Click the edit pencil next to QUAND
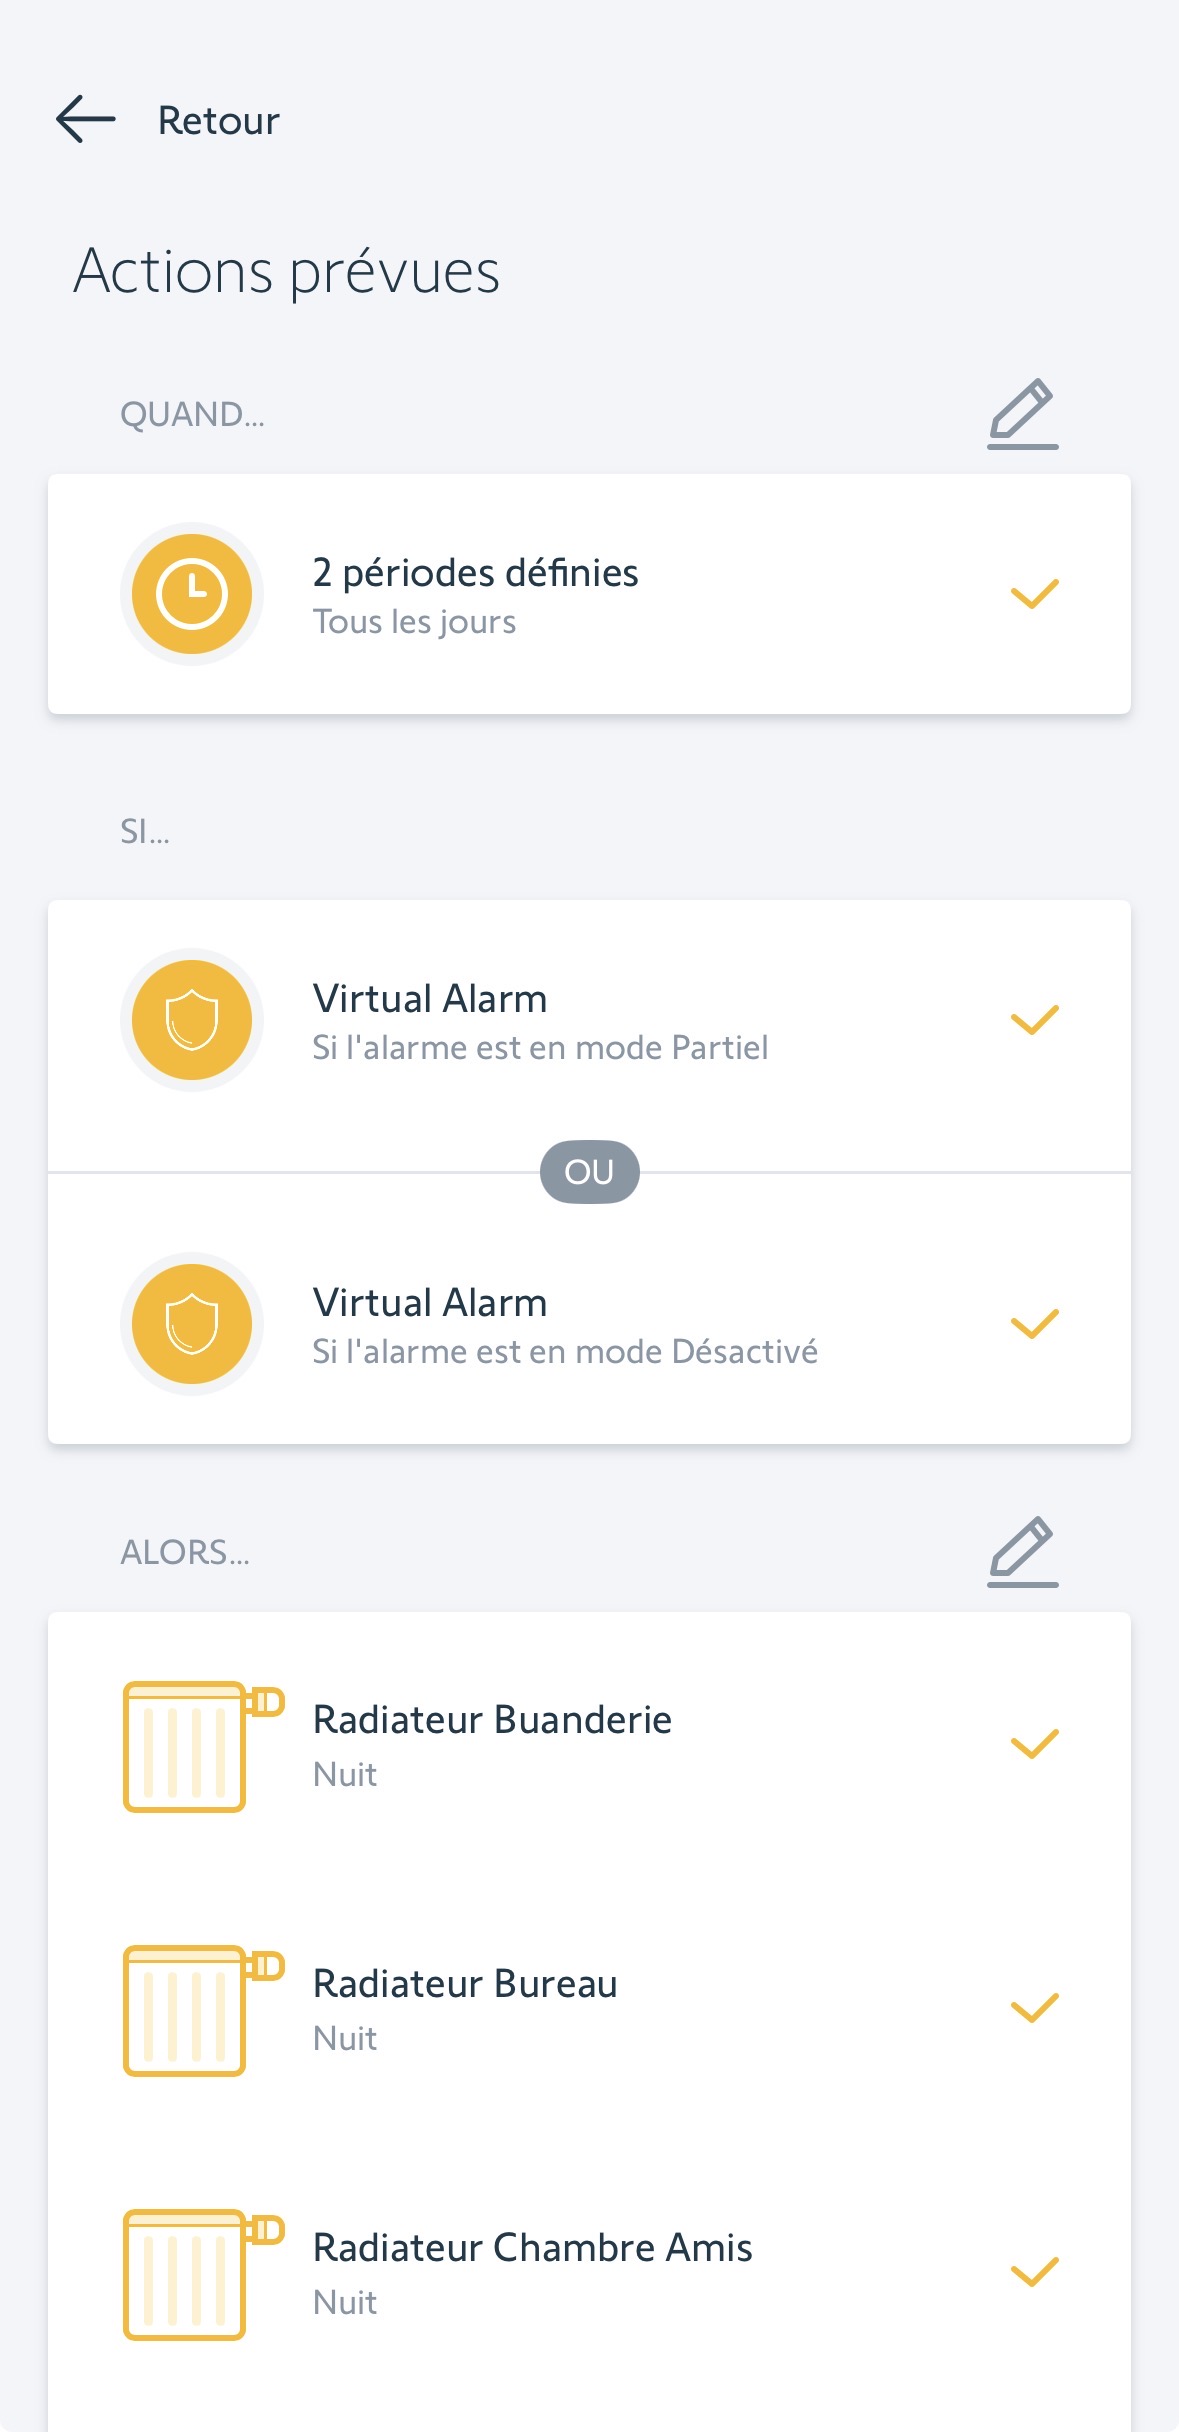 tap(1022, 413)
